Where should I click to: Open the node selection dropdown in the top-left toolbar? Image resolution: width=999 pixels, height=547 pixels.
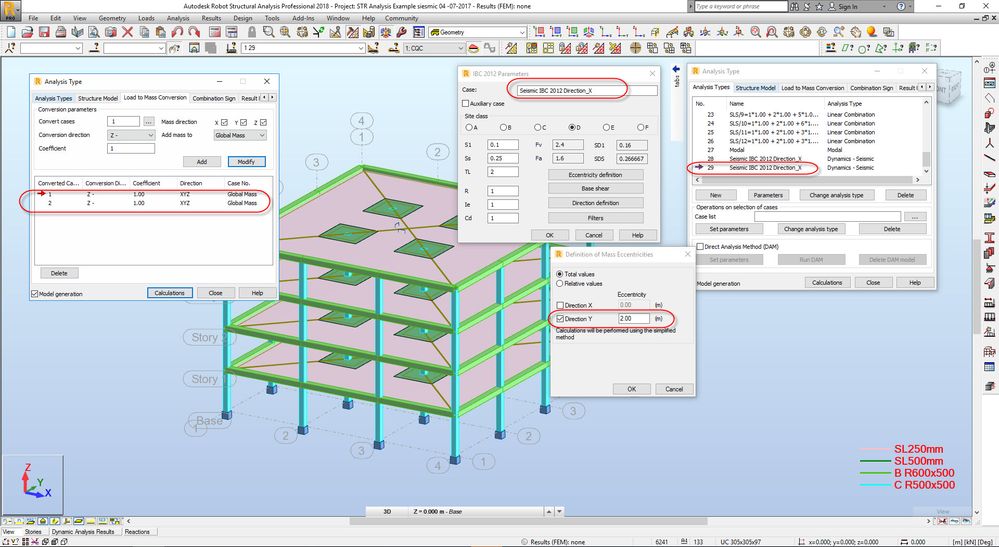point(52,48)
